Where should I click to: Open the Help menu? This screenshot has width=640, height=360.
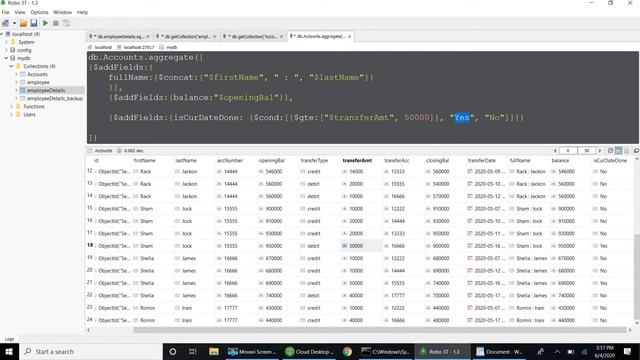point(82,12)
